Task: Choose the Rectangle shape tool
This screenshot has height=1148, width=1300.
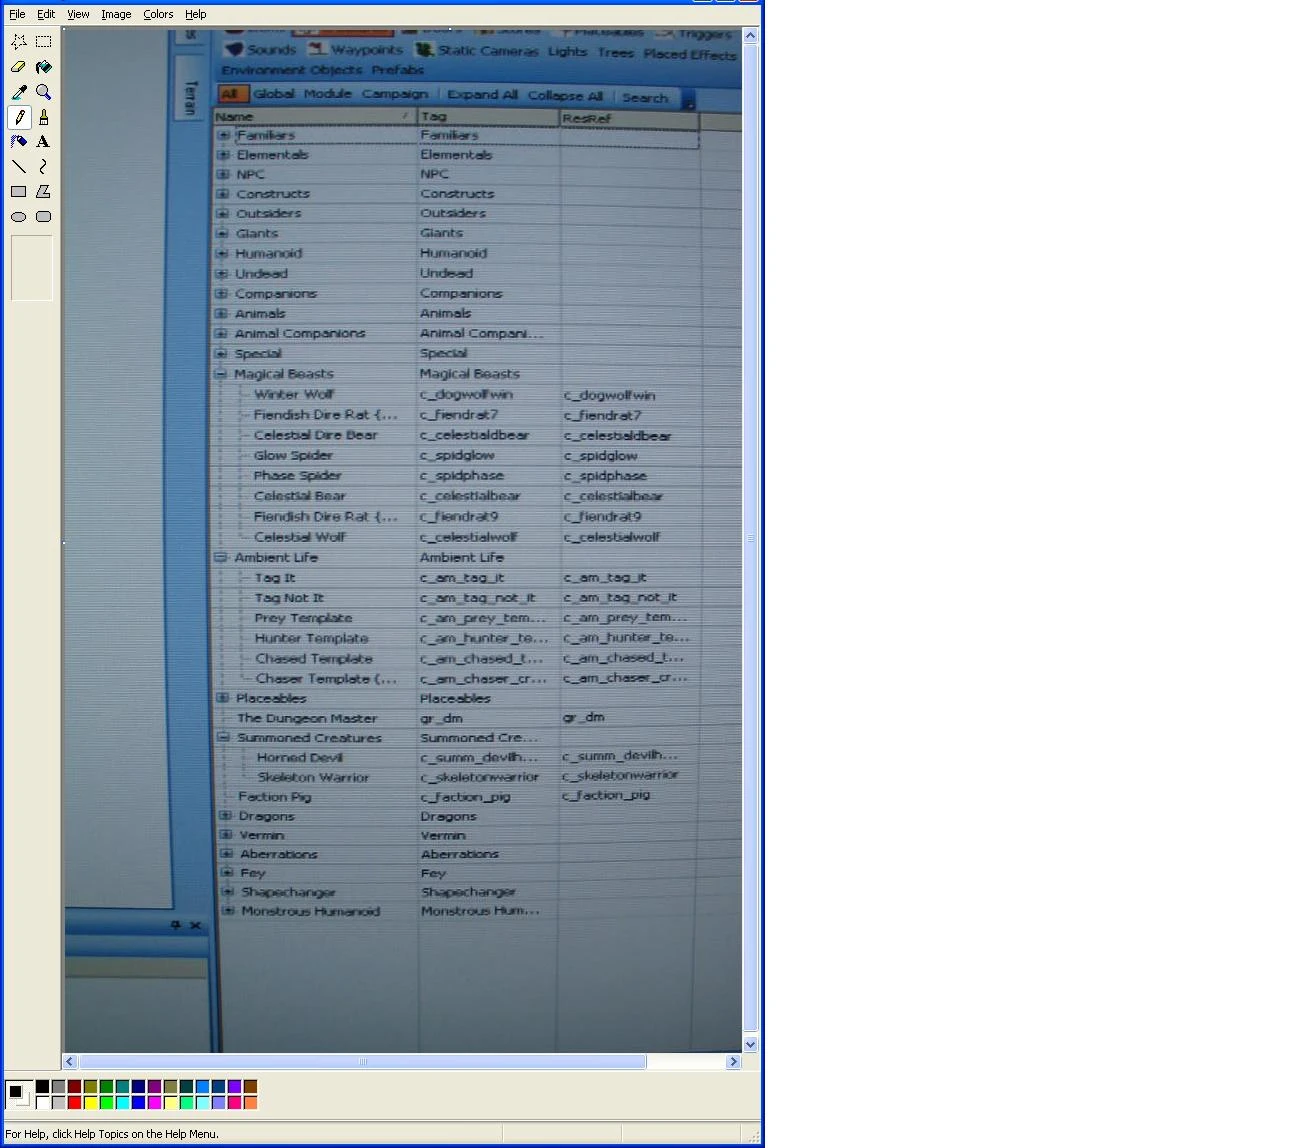Action: [19, 192]
